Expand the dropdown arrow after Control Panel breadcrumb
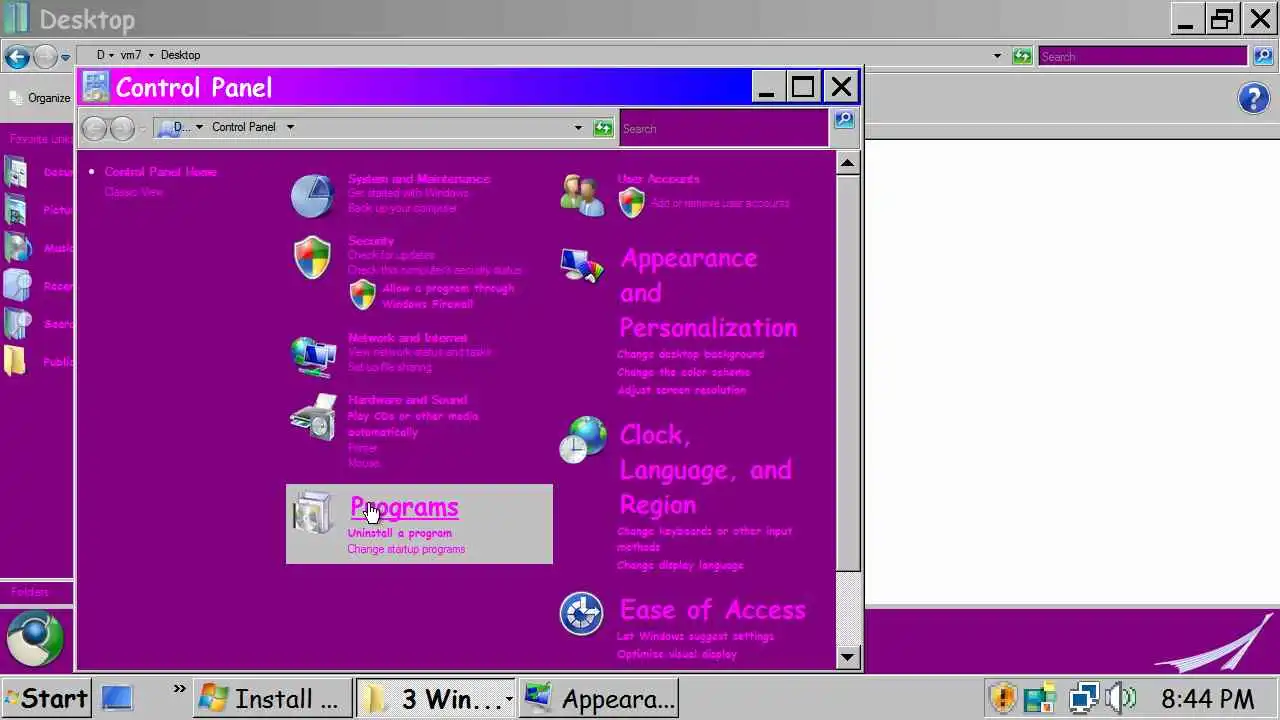This screenshot has height=720, width=1280. (x=290, y=127)
